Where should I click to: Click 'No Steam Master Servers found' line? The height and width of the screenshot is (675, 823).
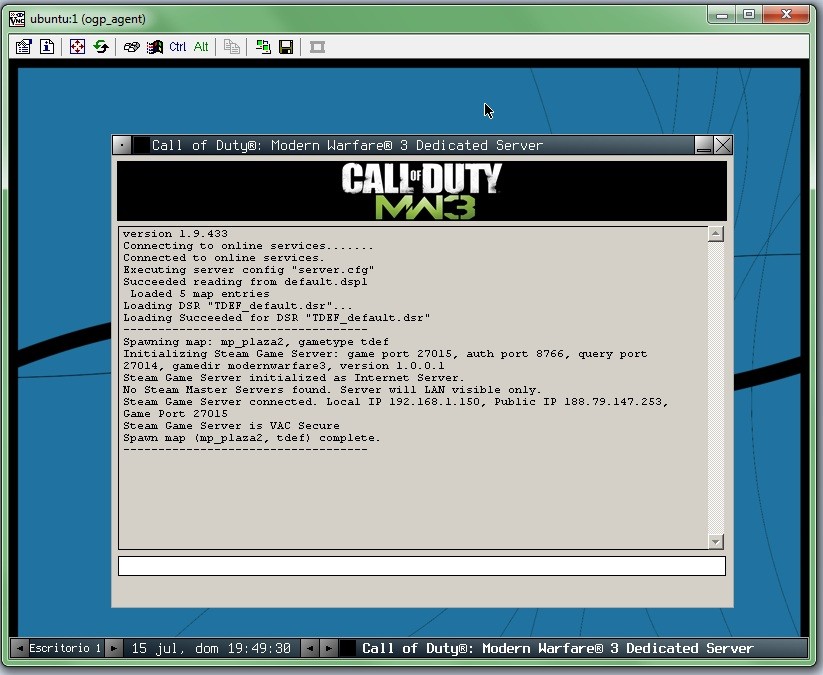332,390
